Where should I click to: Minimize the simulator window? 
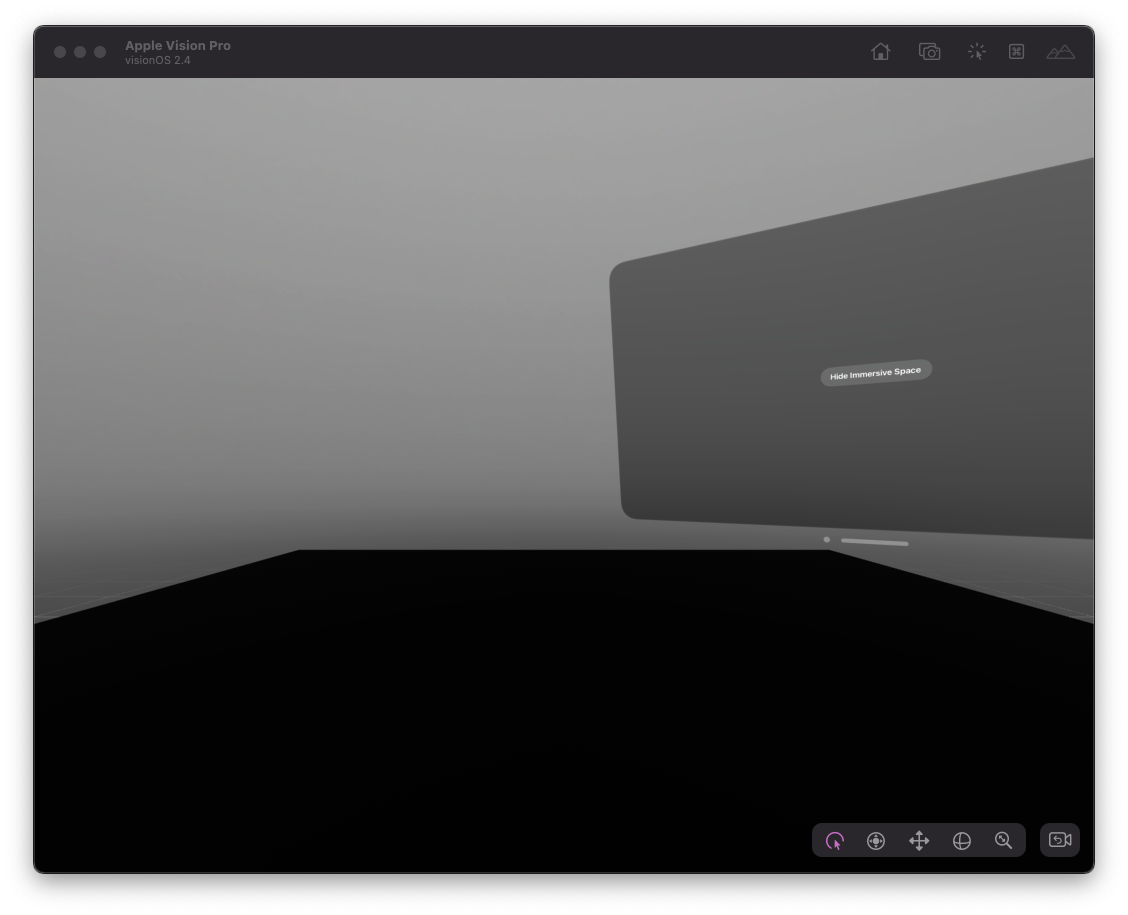click(80, 52)
